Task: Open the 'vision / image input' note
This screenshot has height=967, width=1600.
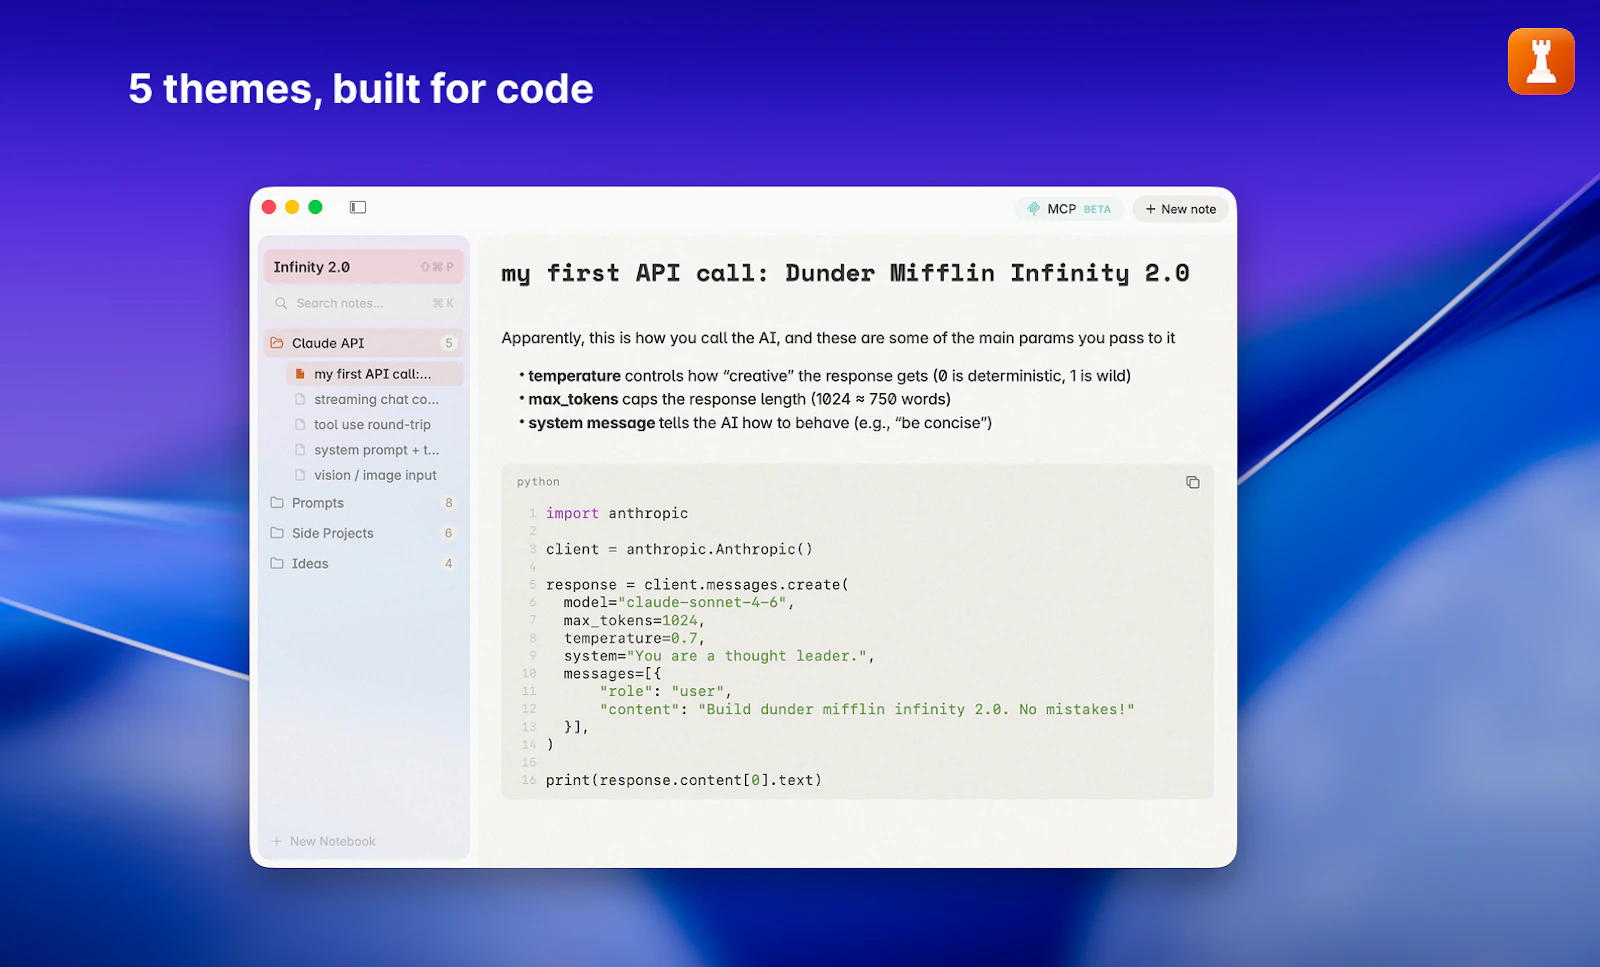Action: click(374, 475)
